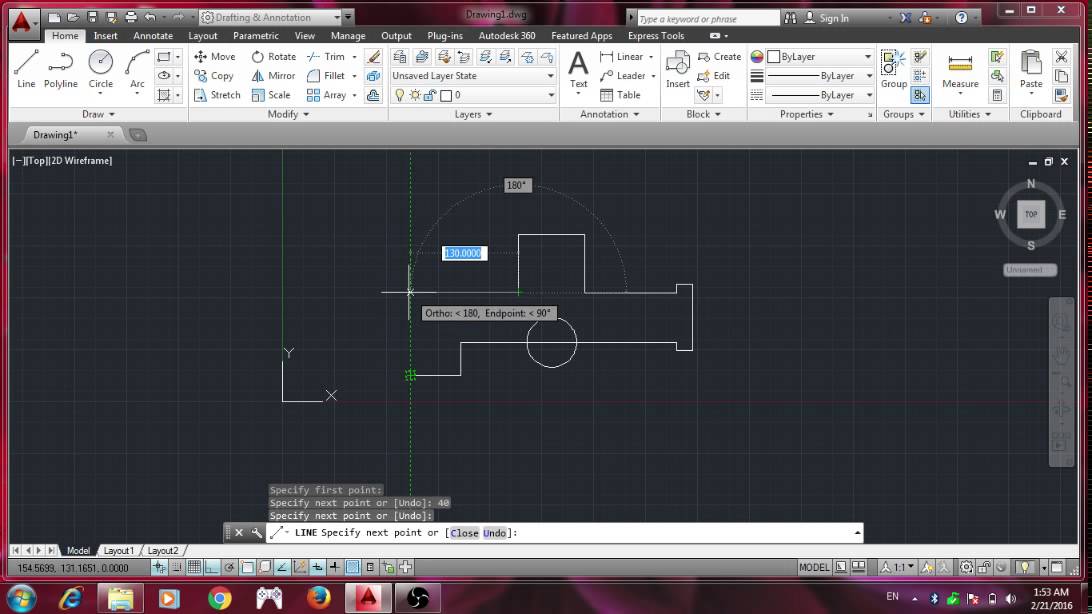
Task: Open the ByLayer linetype dropdown
Action: [x=820, y=95]
